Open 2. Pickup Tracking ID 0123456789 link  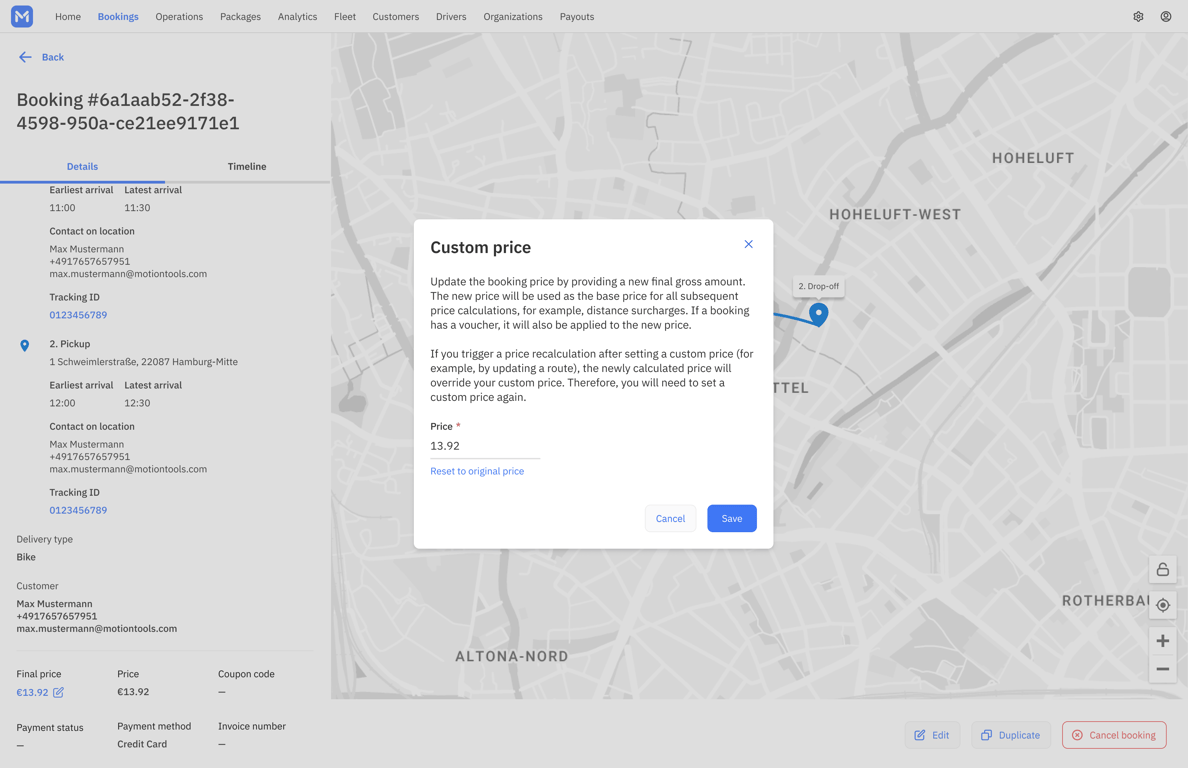click(x=78, y=510)
